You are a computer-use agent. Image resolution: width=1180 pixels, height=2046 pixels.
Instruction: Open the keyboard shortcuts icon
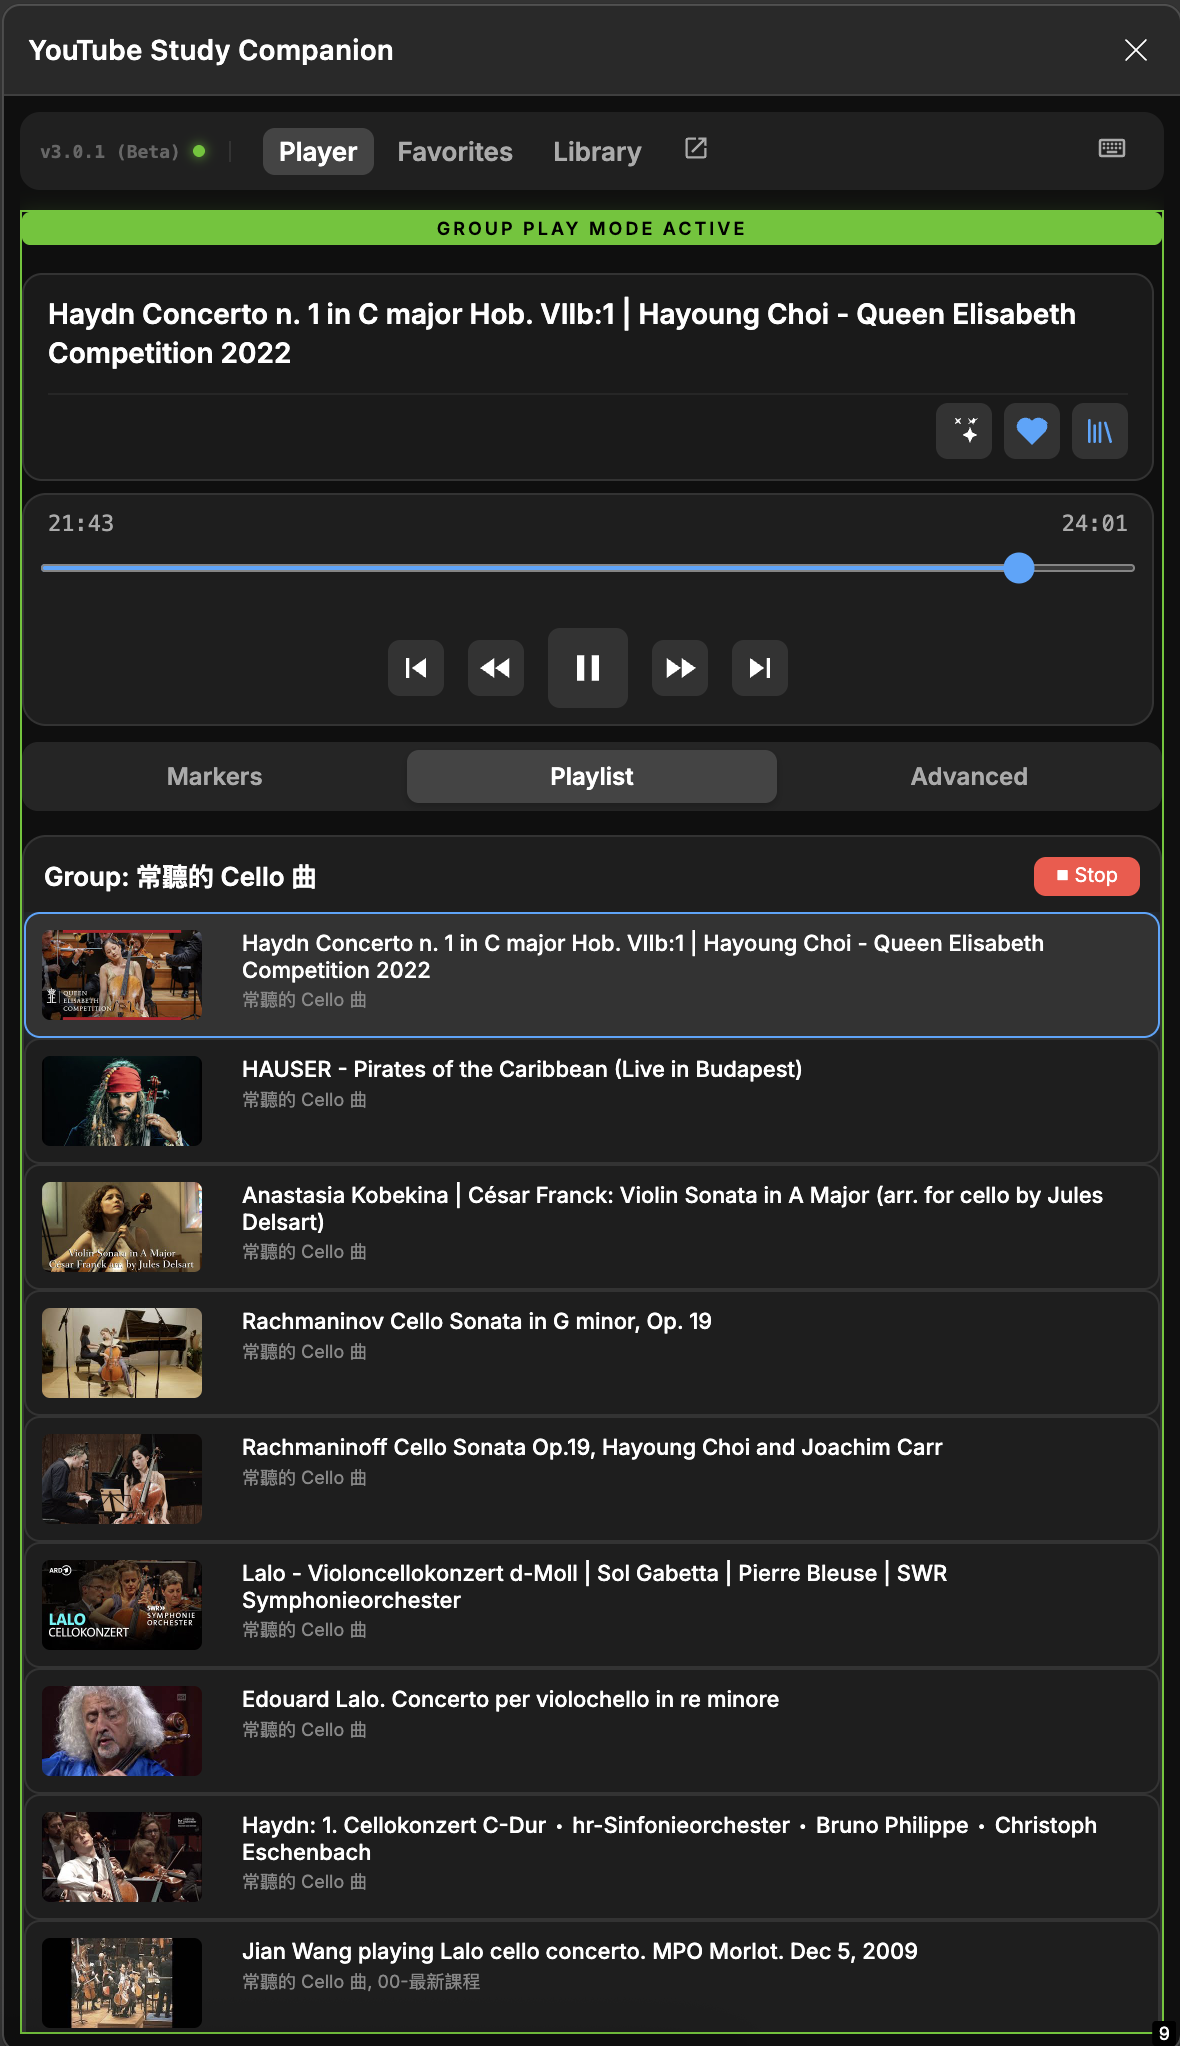click(1111, 149)
